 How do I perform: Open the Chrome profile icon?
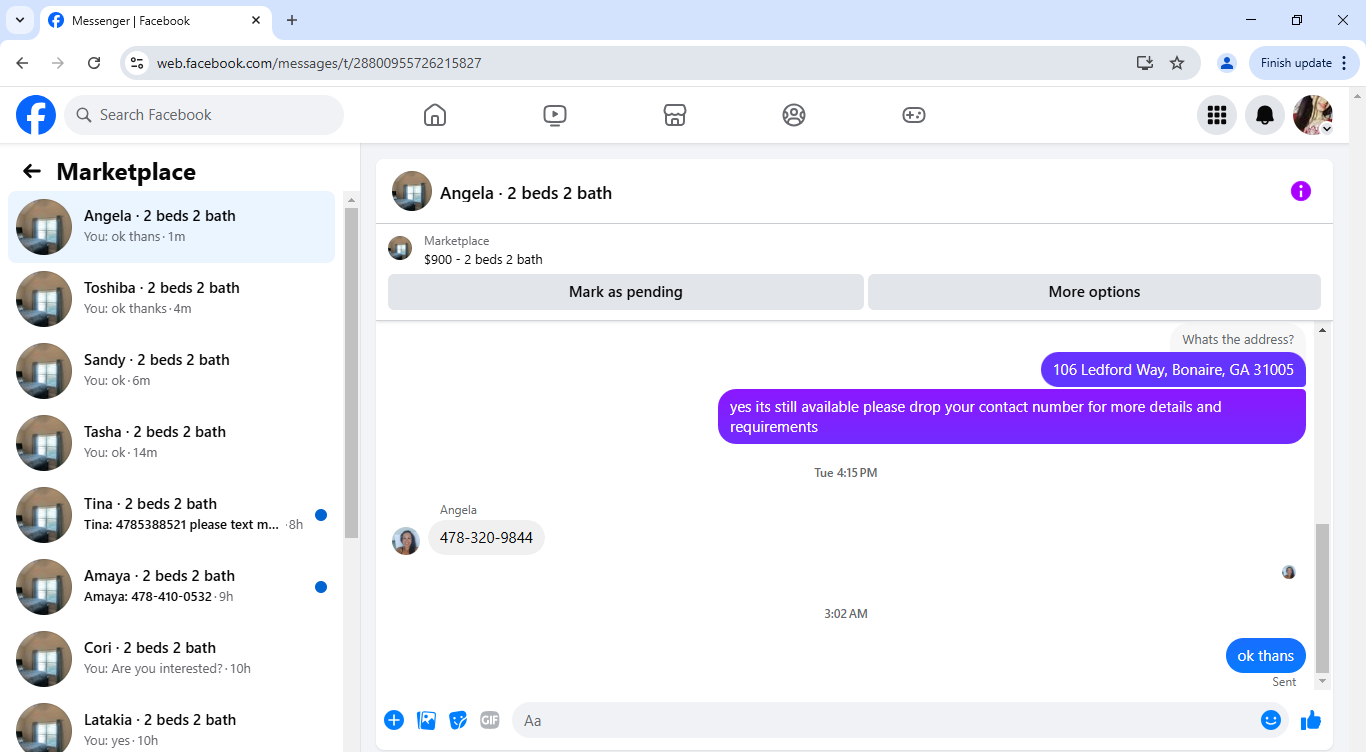(1227, 63)
